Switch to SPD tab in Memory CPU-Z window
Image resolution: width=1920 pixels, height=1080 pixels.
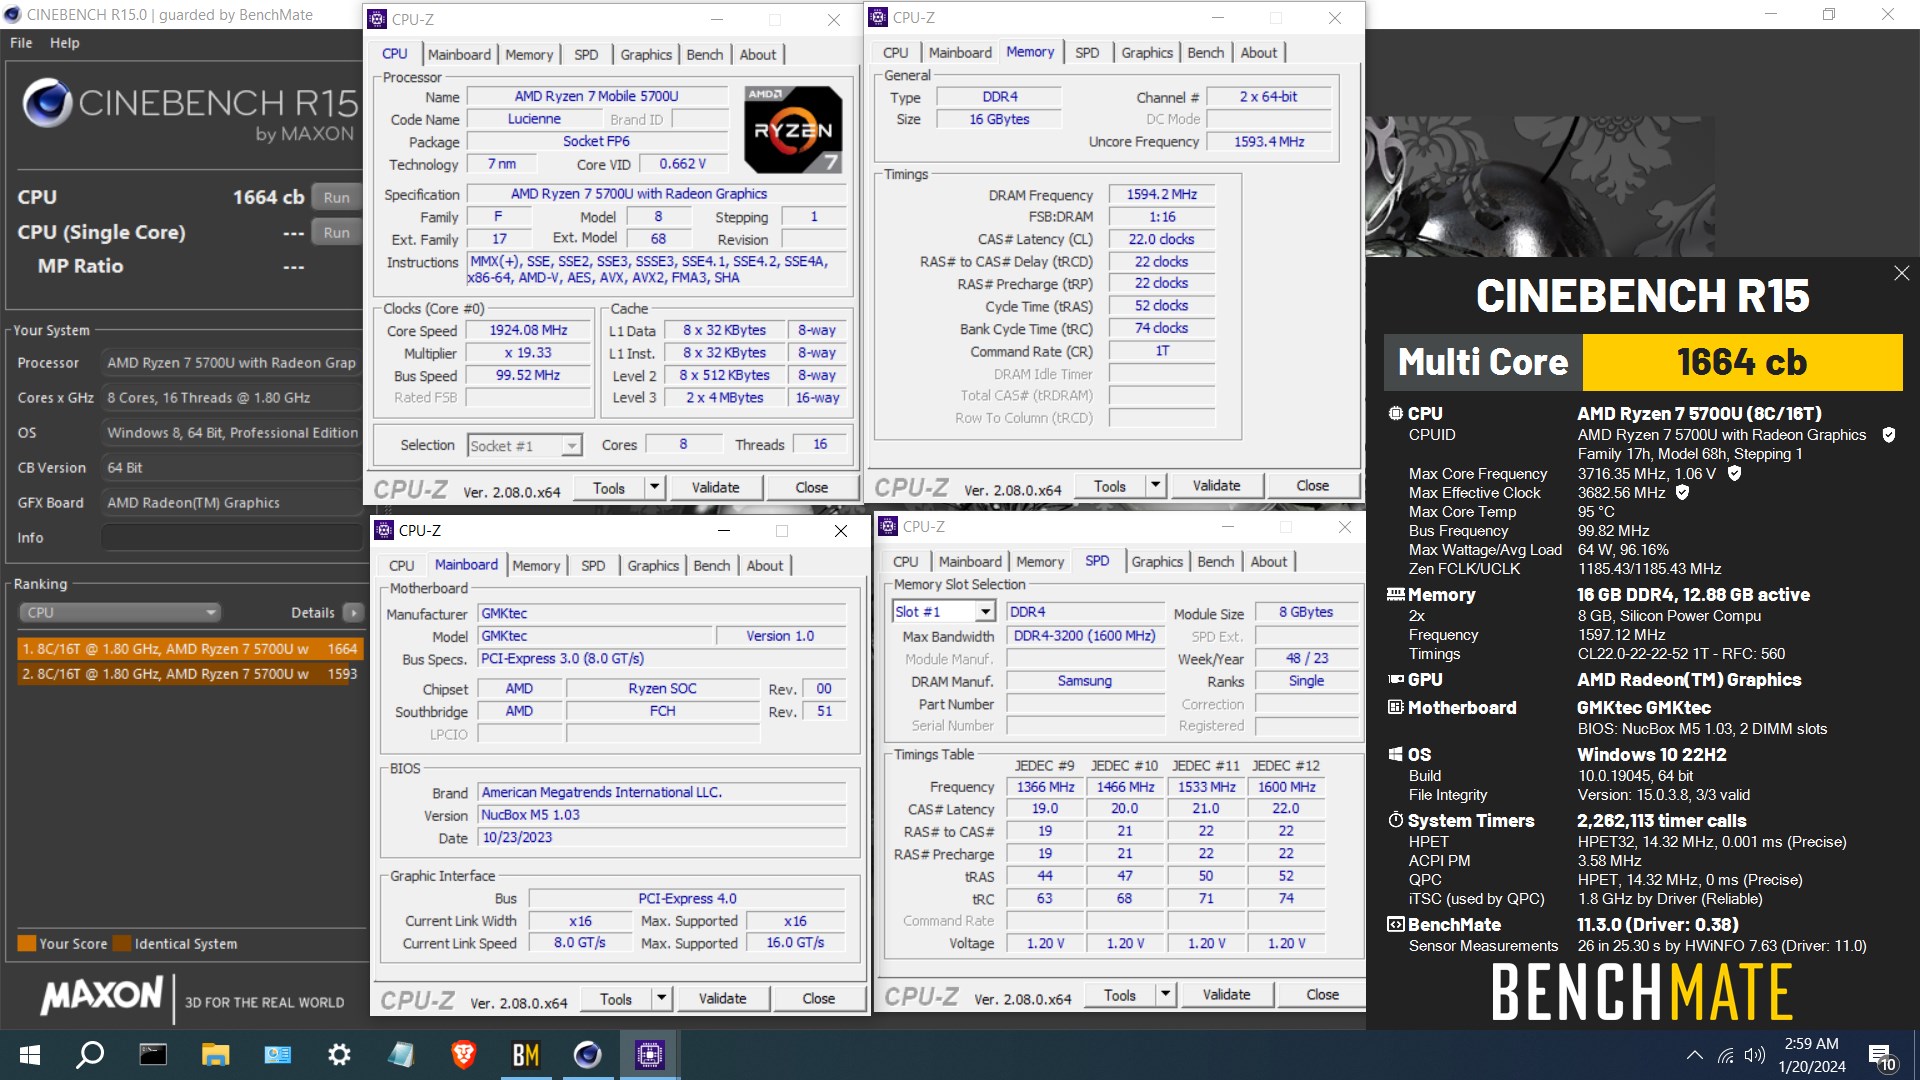[x=1087, y=53]
